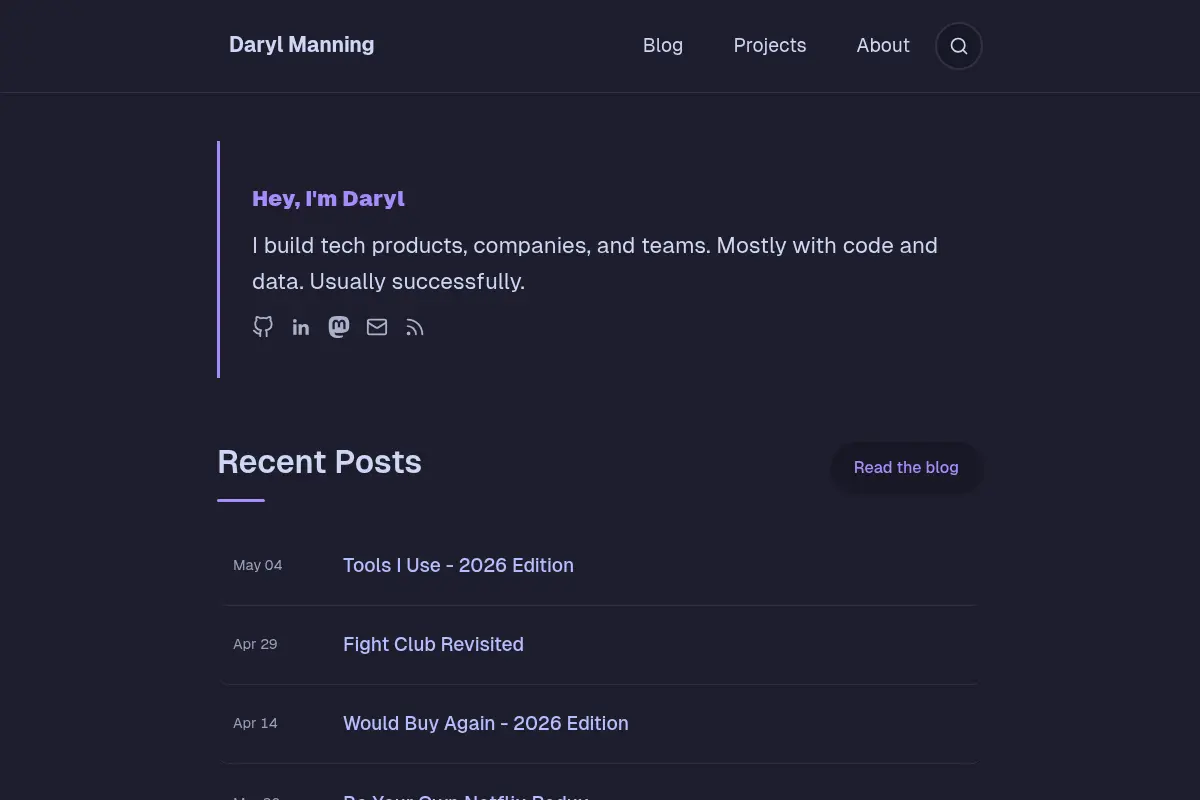Screen dimensions: 1200x800
Task: Open Would Buy Again - 2026 Edition post
Action: (486, 723)
